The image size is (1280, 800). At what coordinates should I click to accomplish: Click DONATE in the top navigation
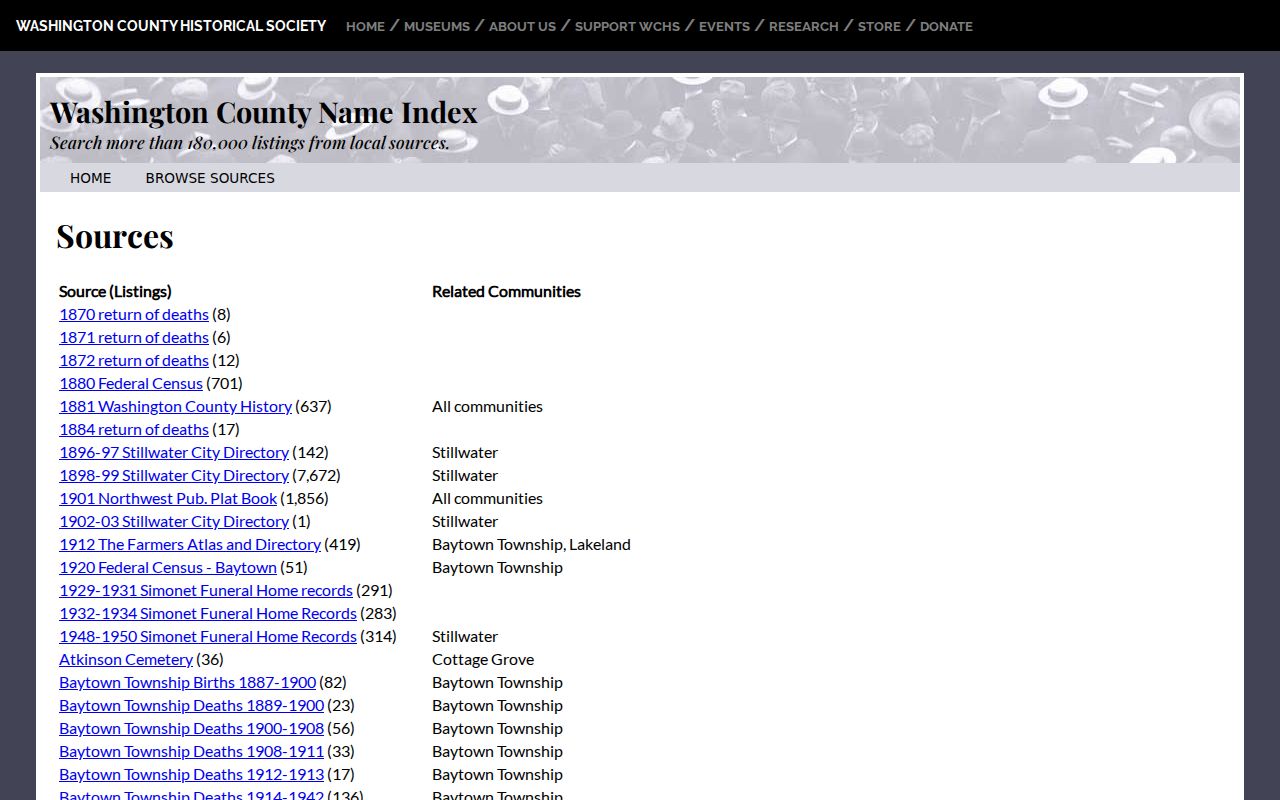946,26
